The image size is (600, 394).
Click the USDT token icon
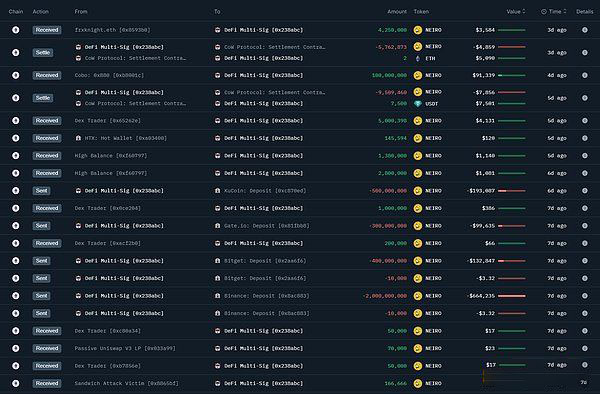pos(417,104)
